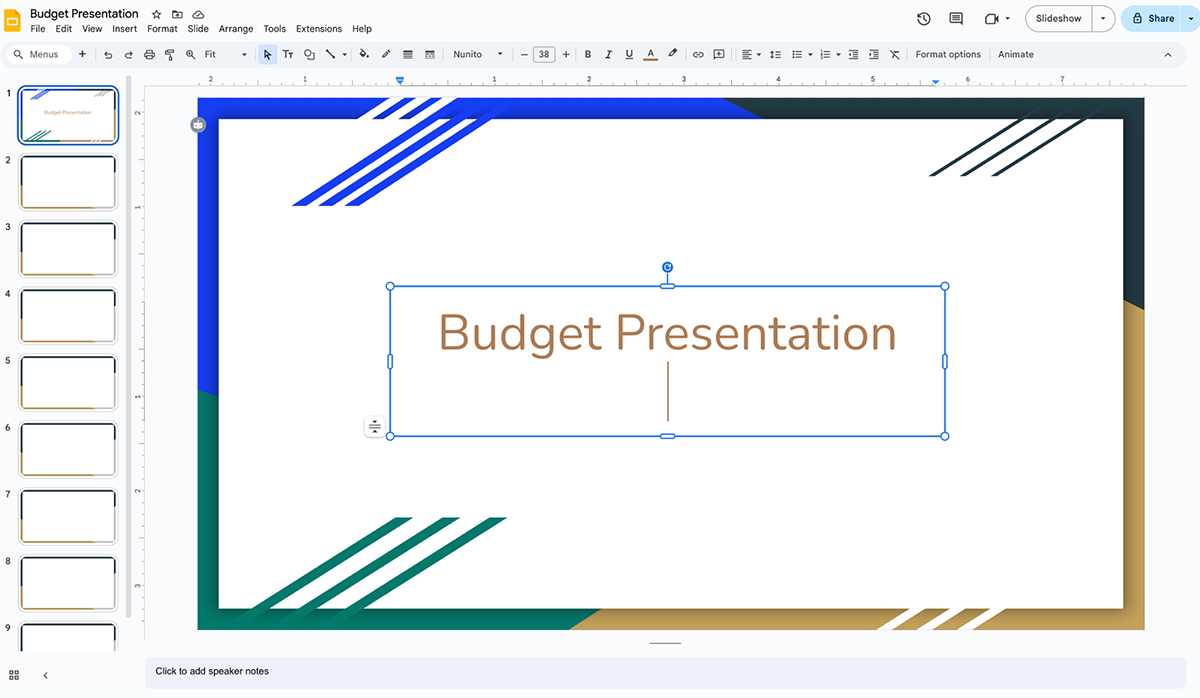
Task: Clear the text formatting
Action: pyautogui.click(x=894, y=54)
